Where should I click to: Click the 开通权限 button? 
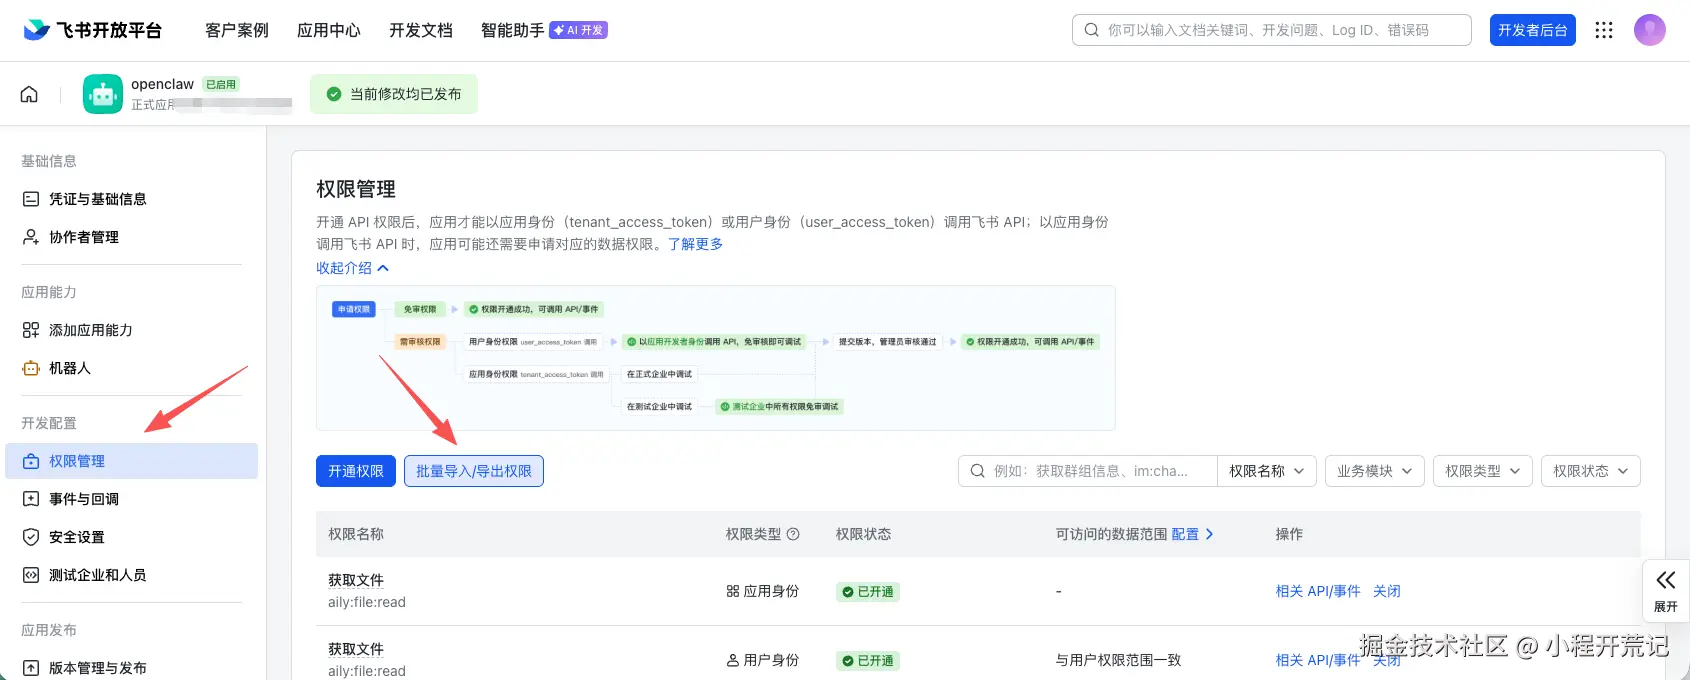(x=356, y=471)
